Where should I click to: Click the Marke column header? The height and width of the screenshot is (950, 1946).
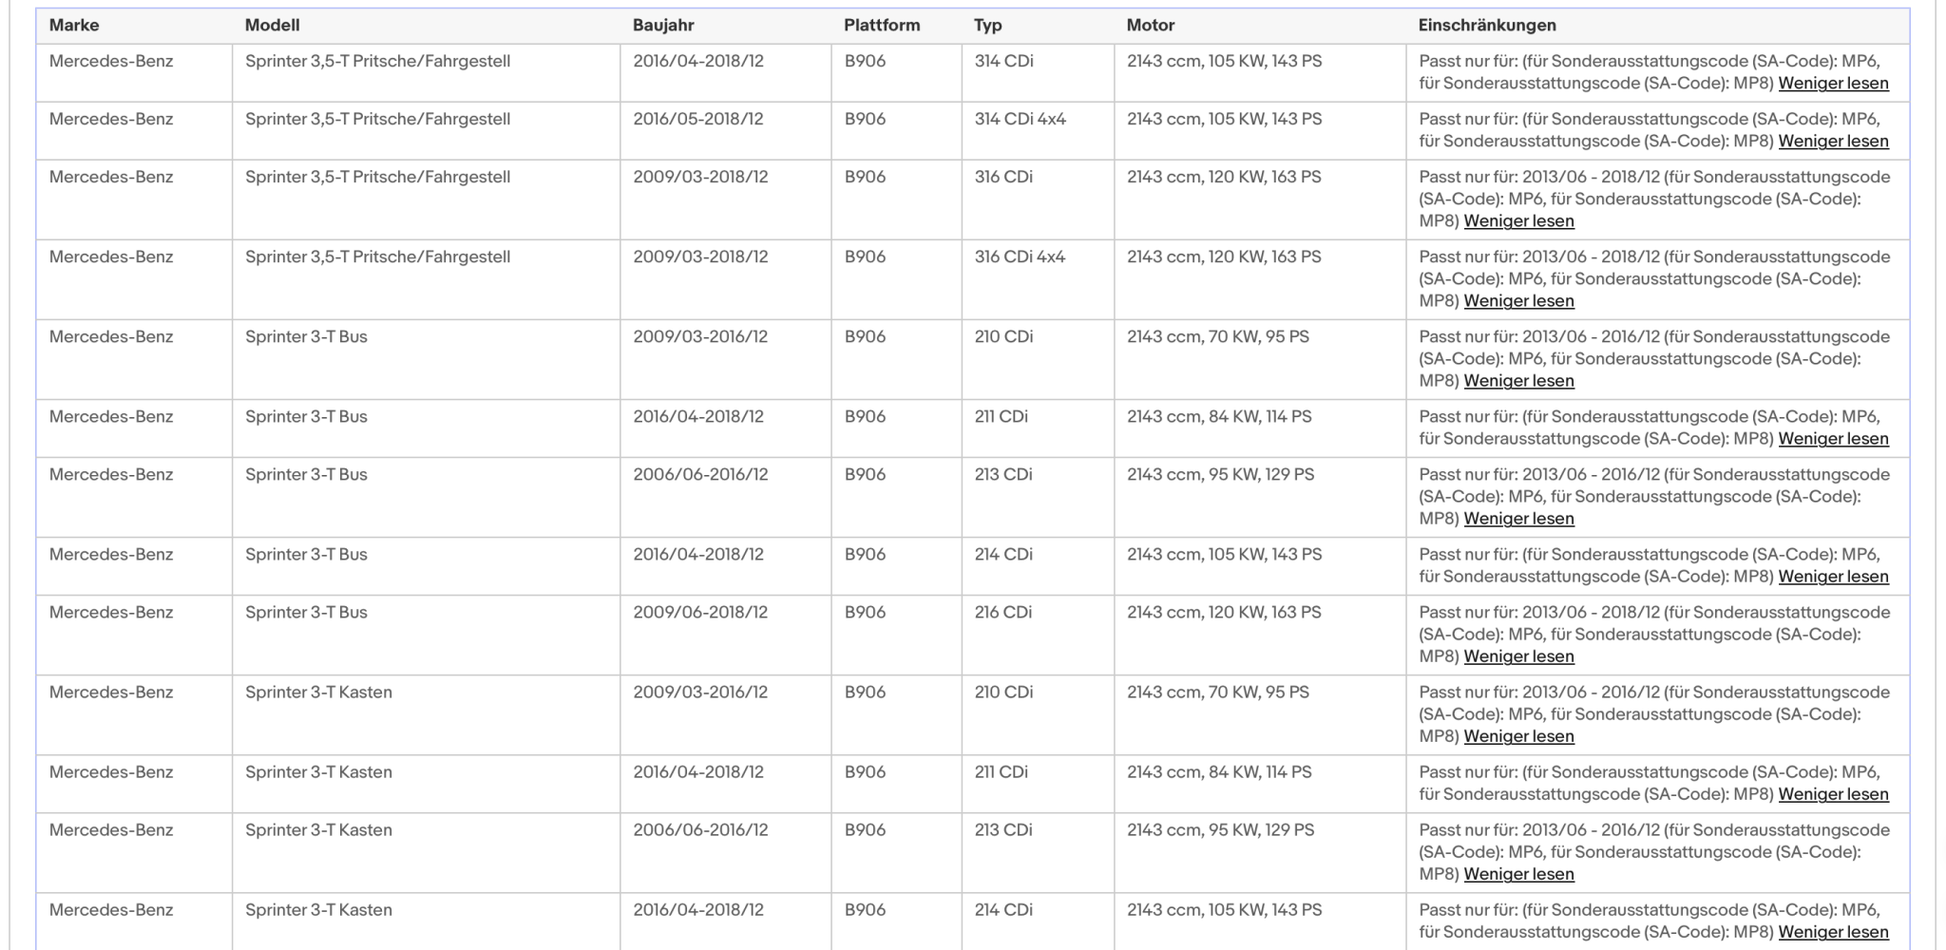74,26
